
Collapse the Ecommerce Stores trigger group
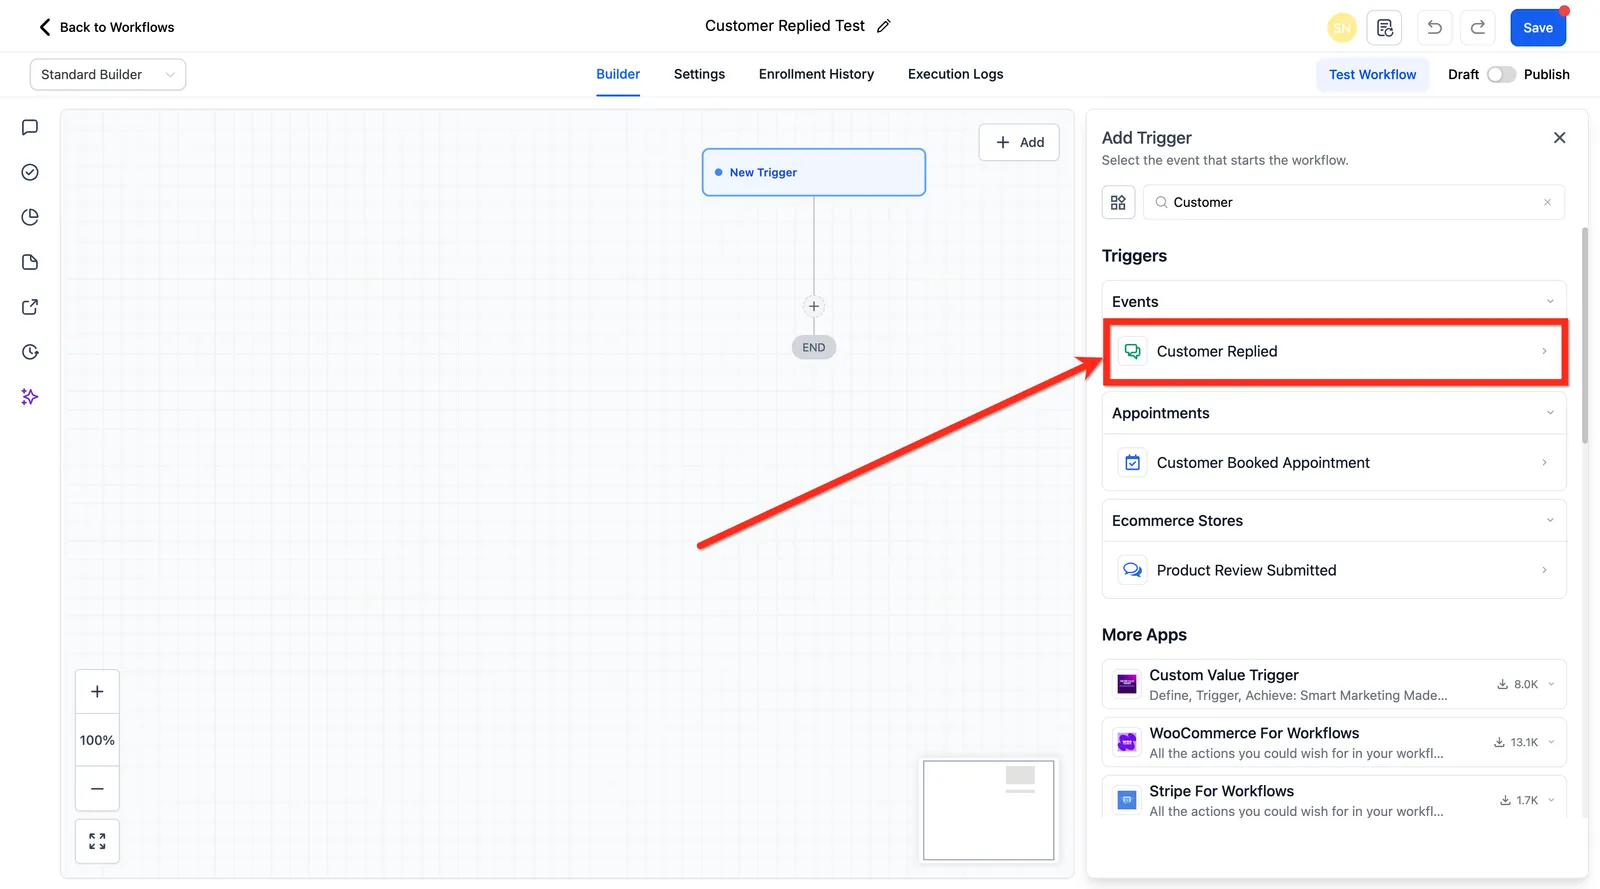1550,521
